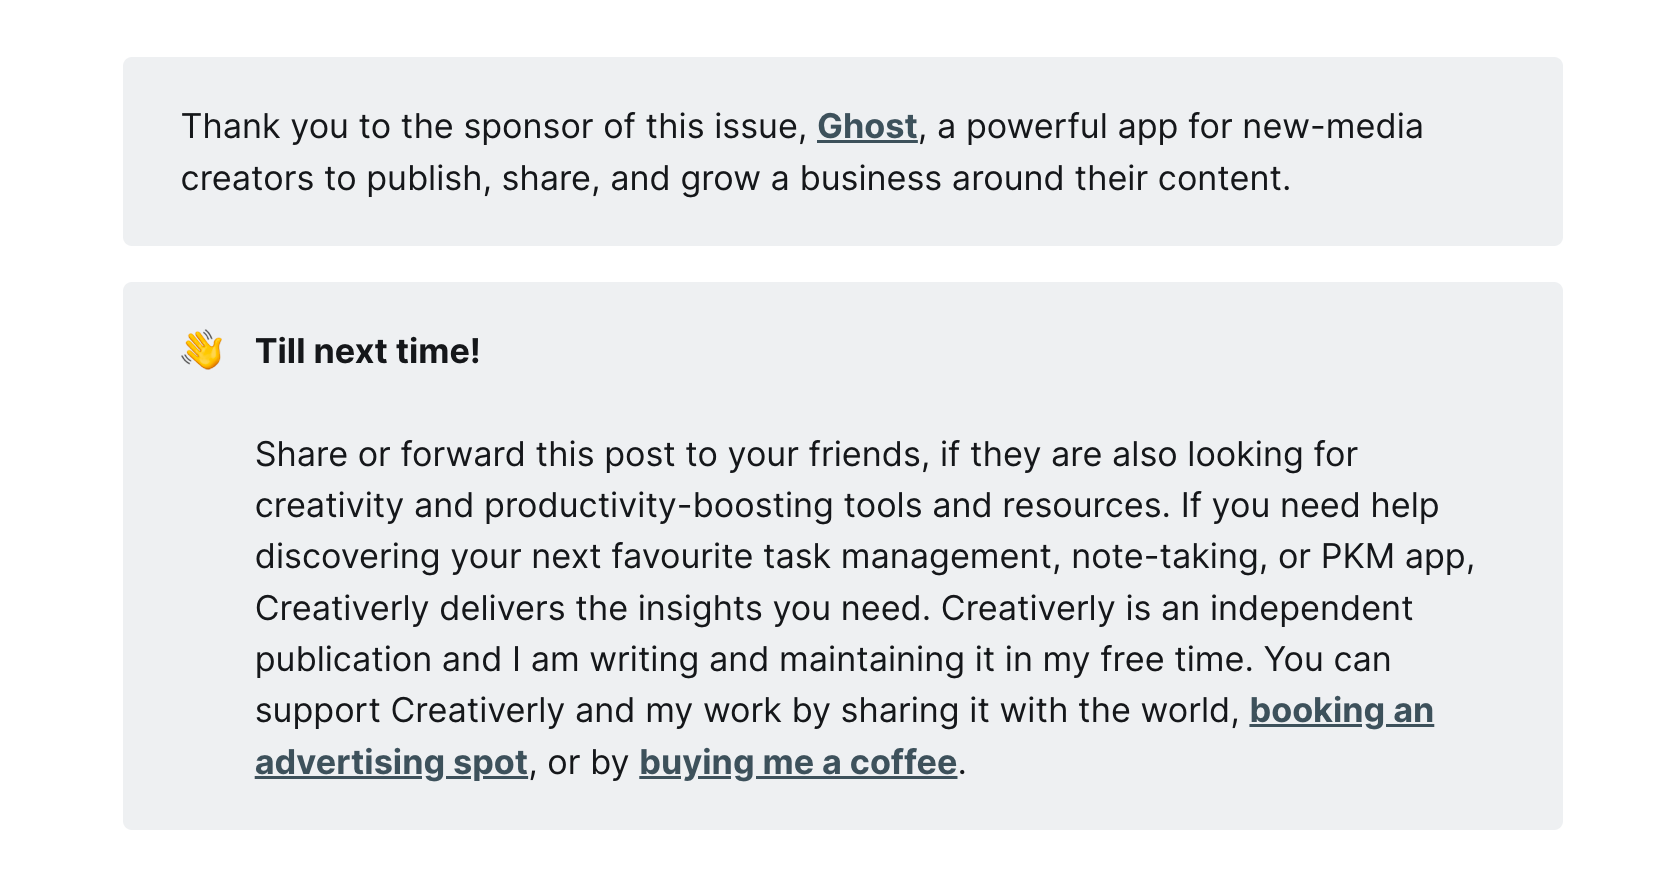Open the Ghost sponsor link

click(867, 127)
